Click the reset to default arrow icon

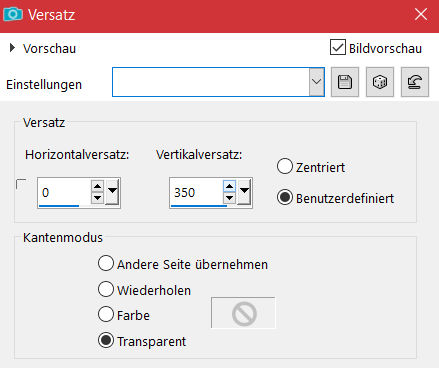(x=415, y=82)
